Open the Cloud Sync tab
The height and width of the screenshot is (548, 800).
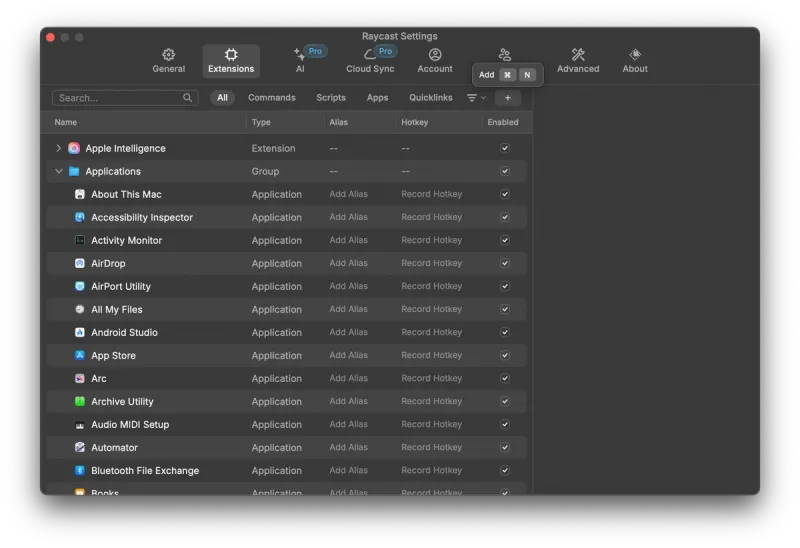click(370, 61)
